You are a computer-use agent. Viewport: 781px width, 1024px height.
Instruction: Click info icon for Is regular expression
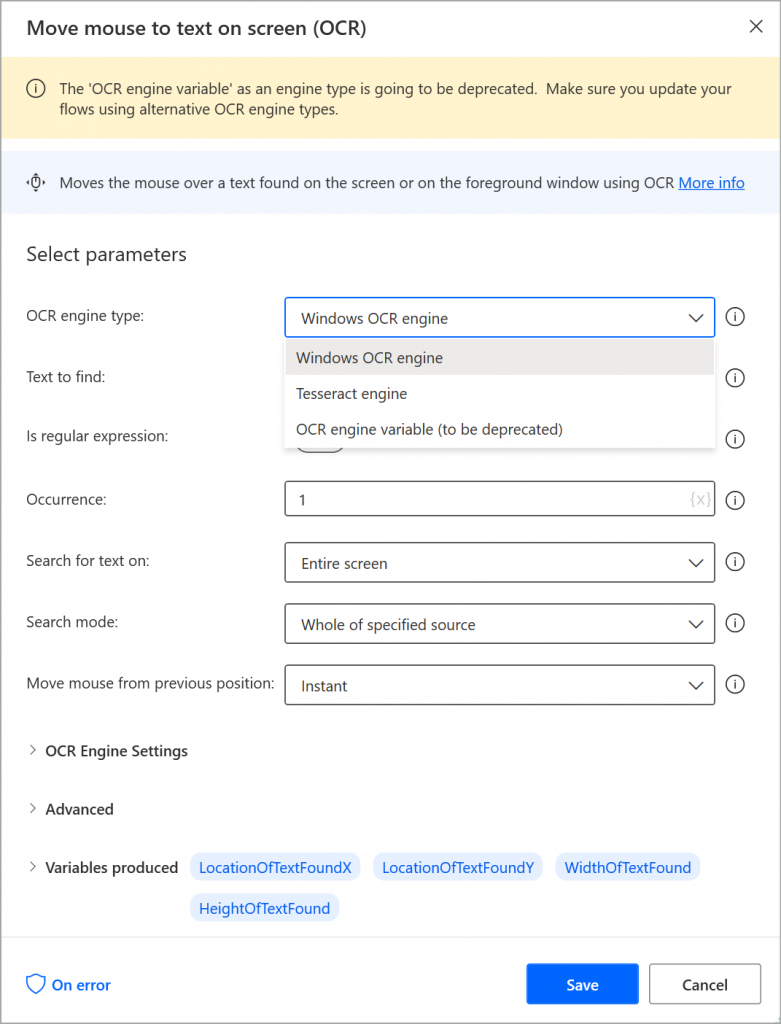coord(735,439)
